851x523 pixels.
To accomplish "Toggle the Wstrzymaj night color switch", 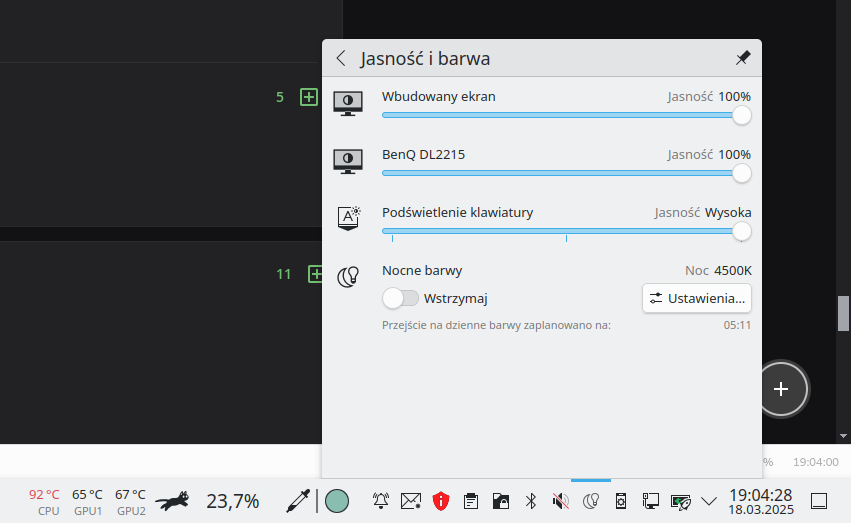I will click(401, 298).
